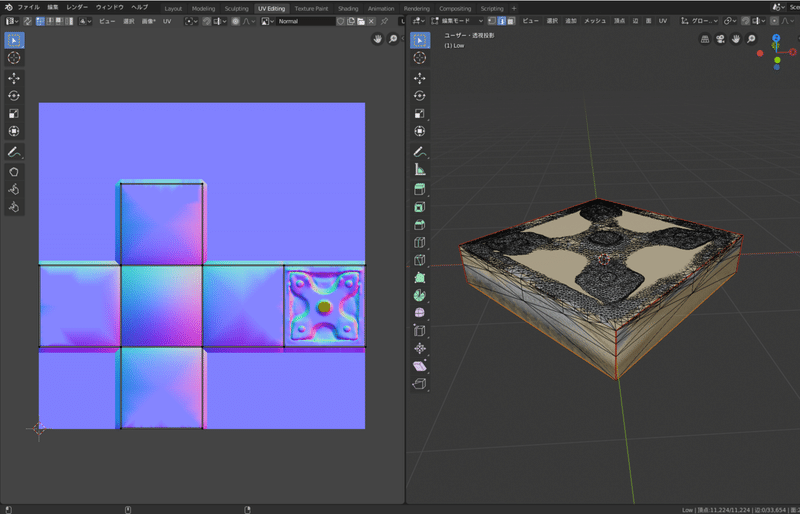The image size is (800, 514).
Task: Switch perspective/orthographic view toggle
Action: click(x=705, y=39)
